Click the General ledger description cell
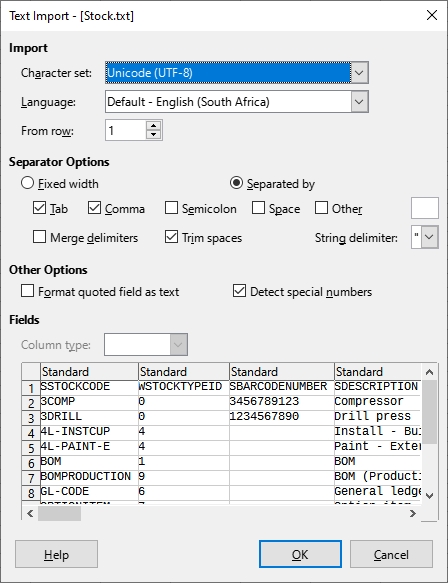Image resolution: width=448 pixels, height=583 pixels. (377, 492)
